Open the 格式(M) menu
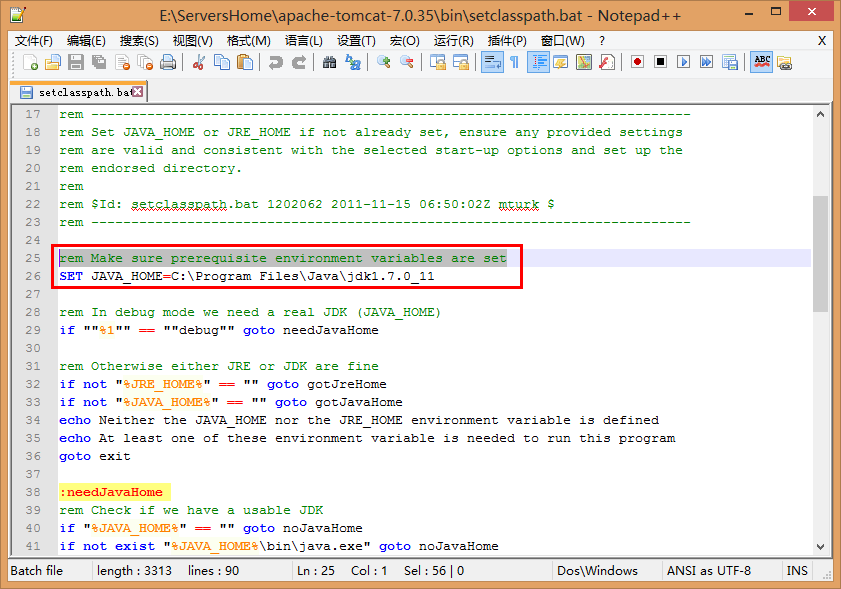This screenshot has width=841, height=589. [x=248, y=41]
